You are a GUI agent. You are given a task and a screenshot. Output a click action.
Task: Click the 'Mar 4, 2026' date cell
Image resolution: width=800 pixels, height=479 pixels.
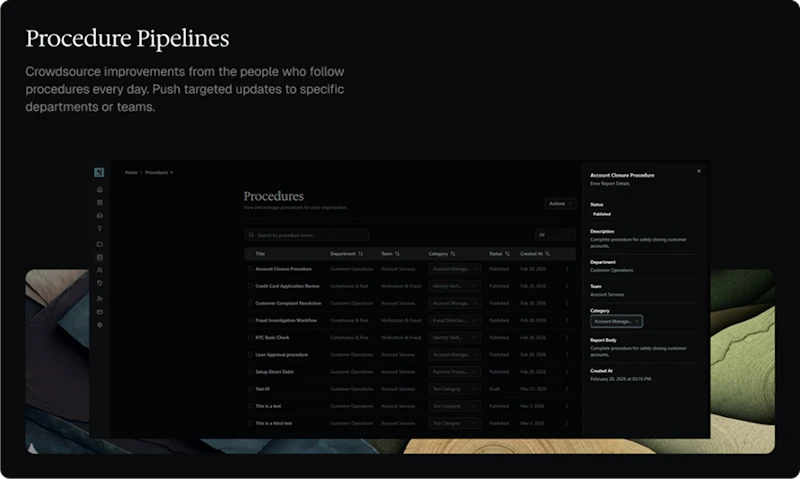(x=532, y=423)
